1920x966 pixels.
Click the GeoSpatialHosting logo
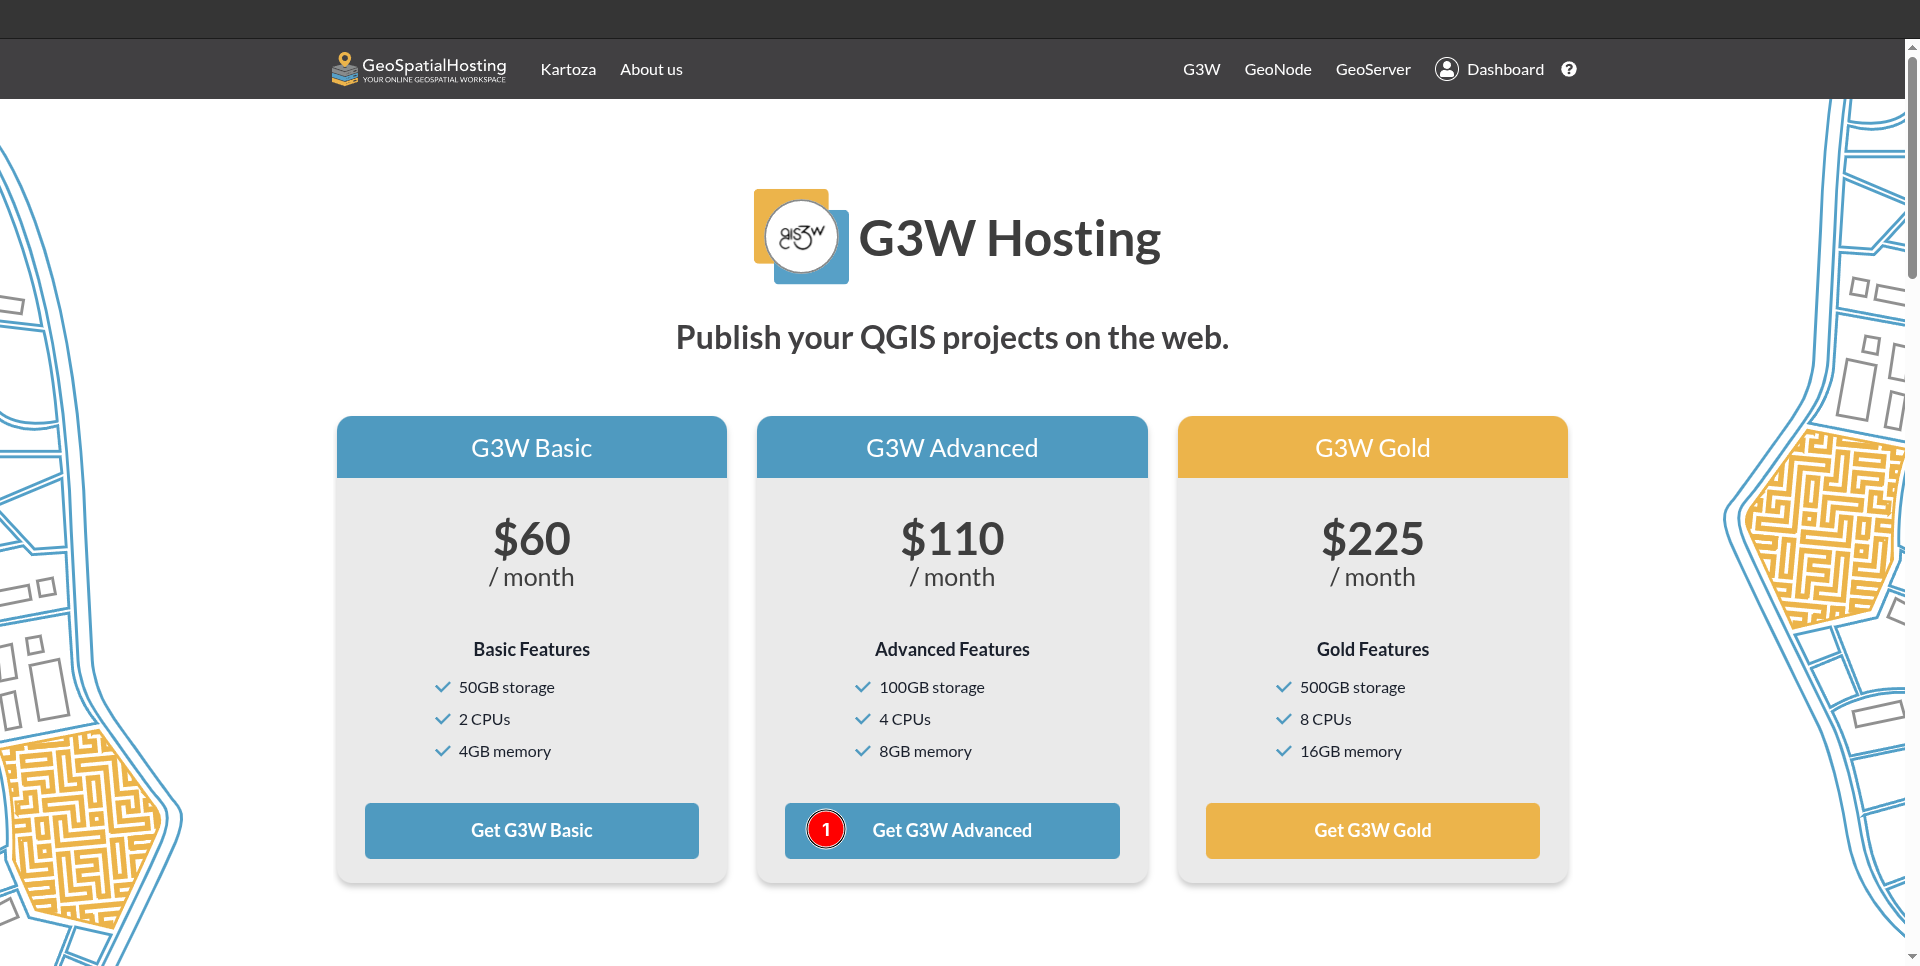tap(419, 69)
